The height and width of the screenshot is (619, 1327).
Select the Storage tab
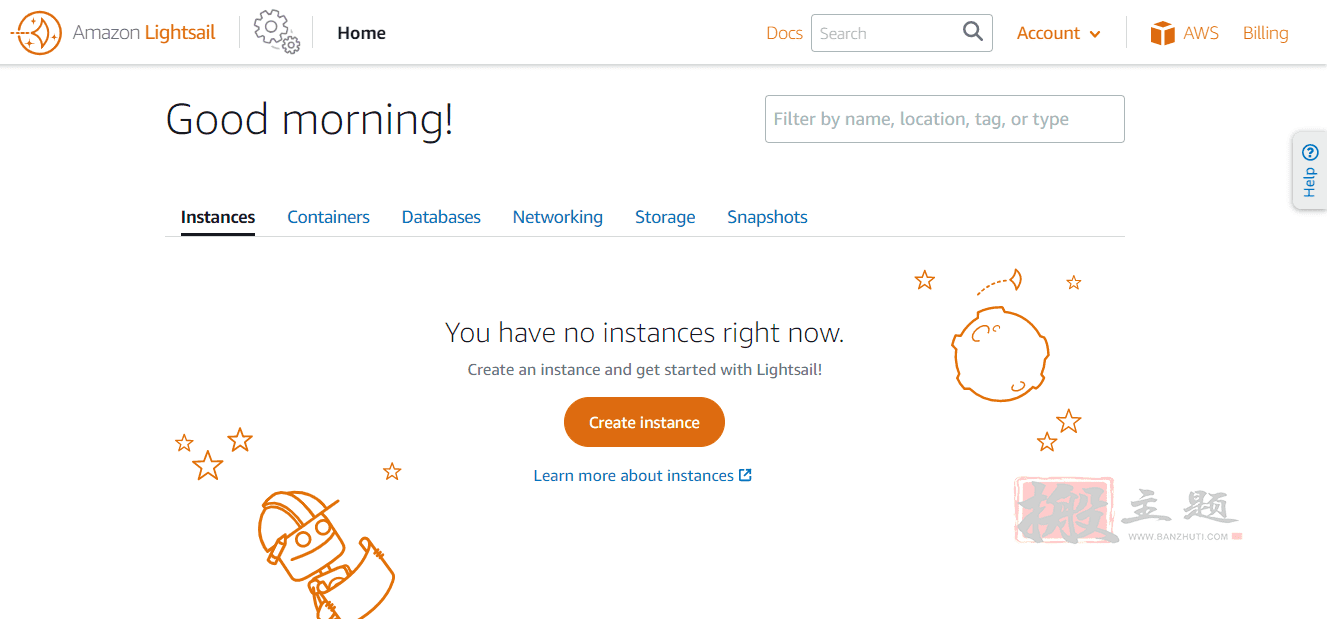[665, 217]
